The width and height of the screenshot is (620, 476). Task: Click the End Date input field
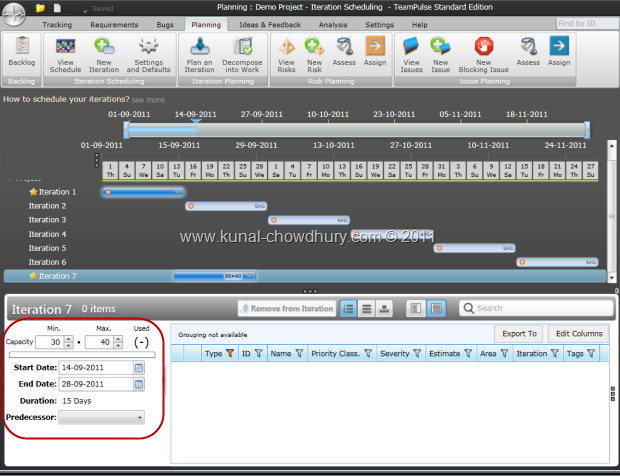point(96,384)
